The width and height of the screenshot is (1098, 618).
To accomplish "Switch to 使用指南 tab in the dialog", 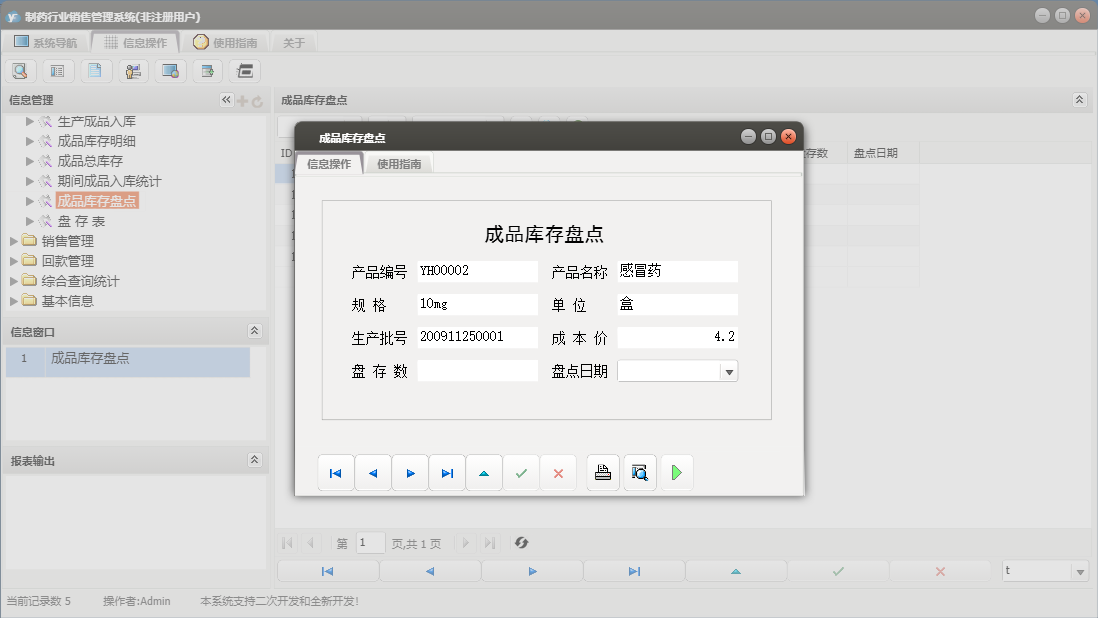I will tap(399, 164).
